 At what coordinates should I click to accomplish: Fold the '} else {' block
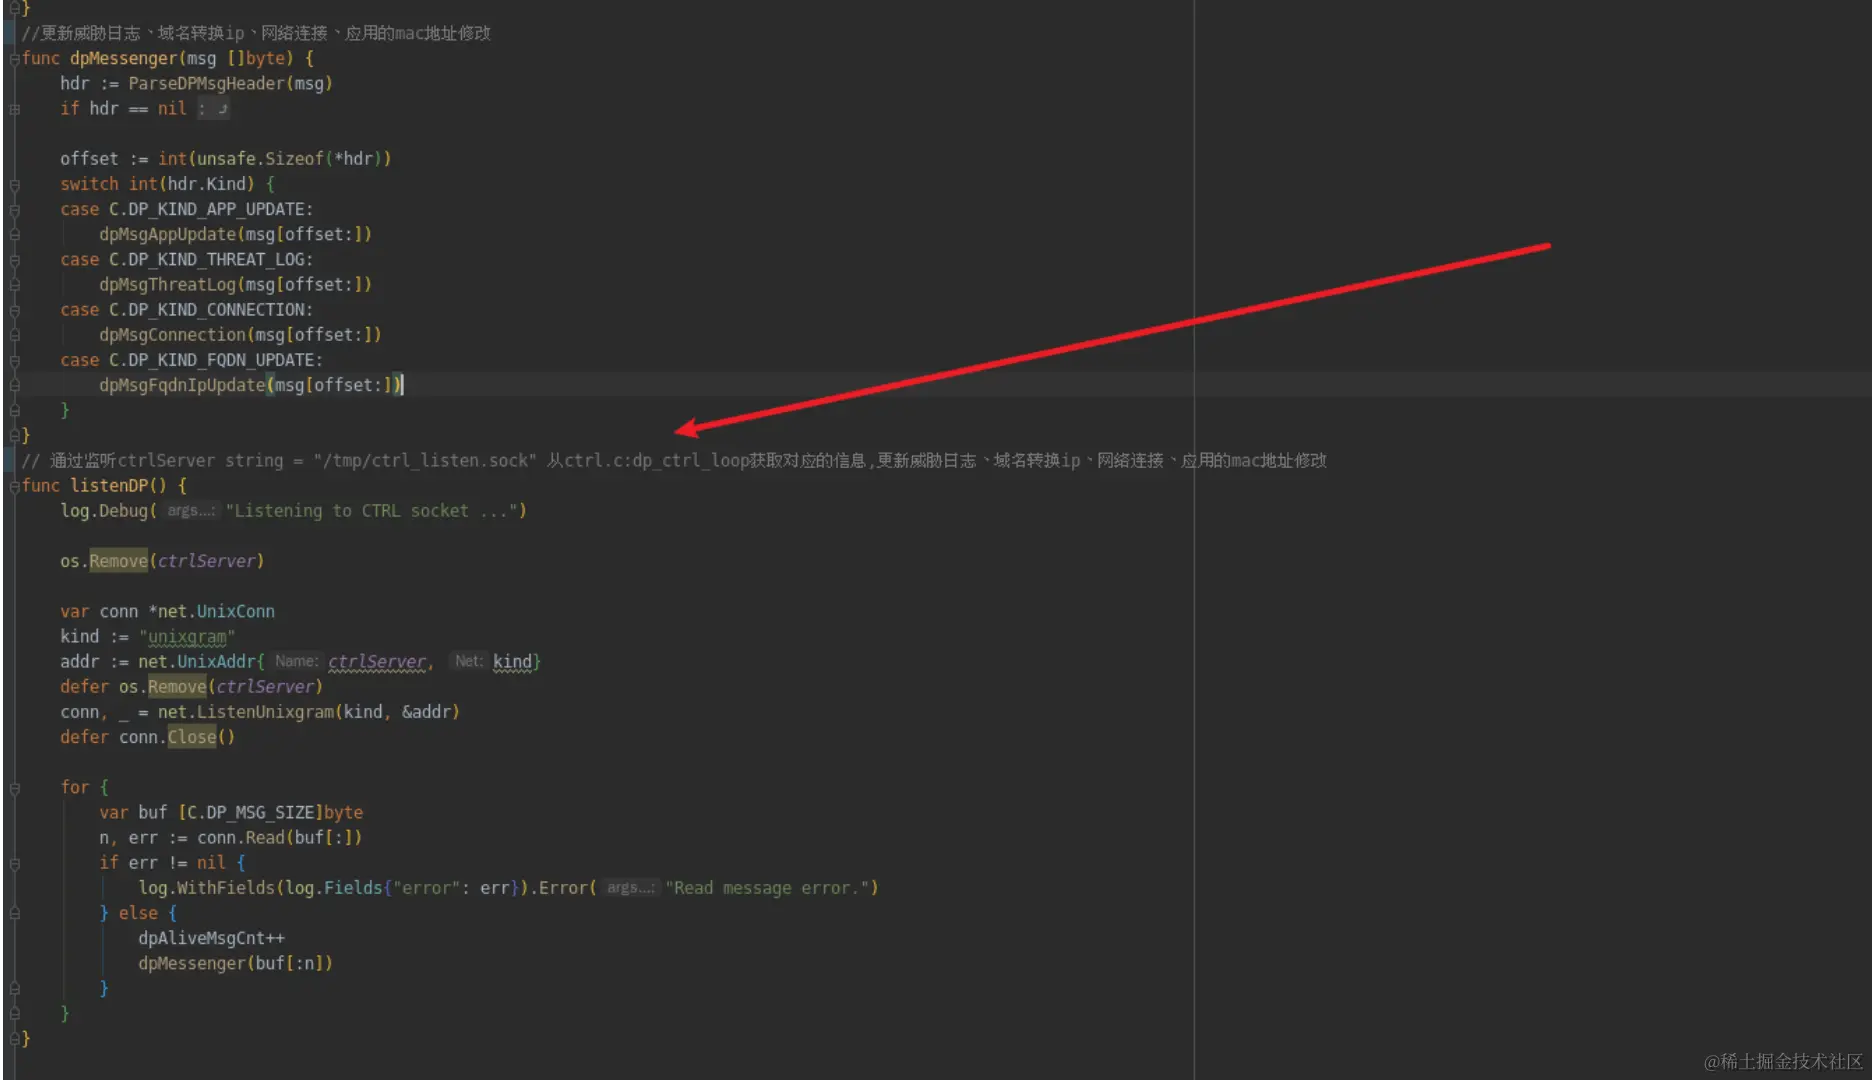click(x=14, y=913)
